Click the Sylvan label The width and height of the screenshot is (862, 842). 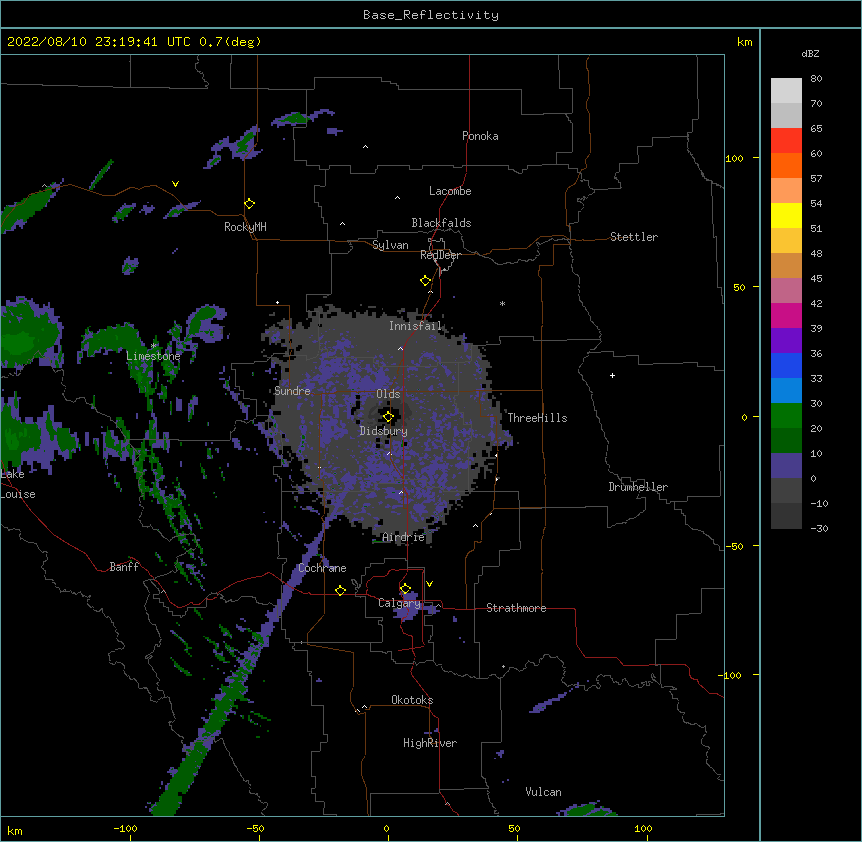tap(390, 245)
